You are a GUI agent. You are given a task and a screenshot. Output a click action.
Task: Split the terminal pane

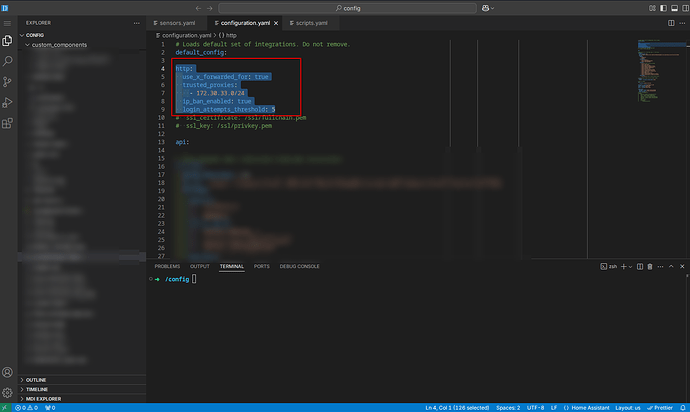point(640,266)
